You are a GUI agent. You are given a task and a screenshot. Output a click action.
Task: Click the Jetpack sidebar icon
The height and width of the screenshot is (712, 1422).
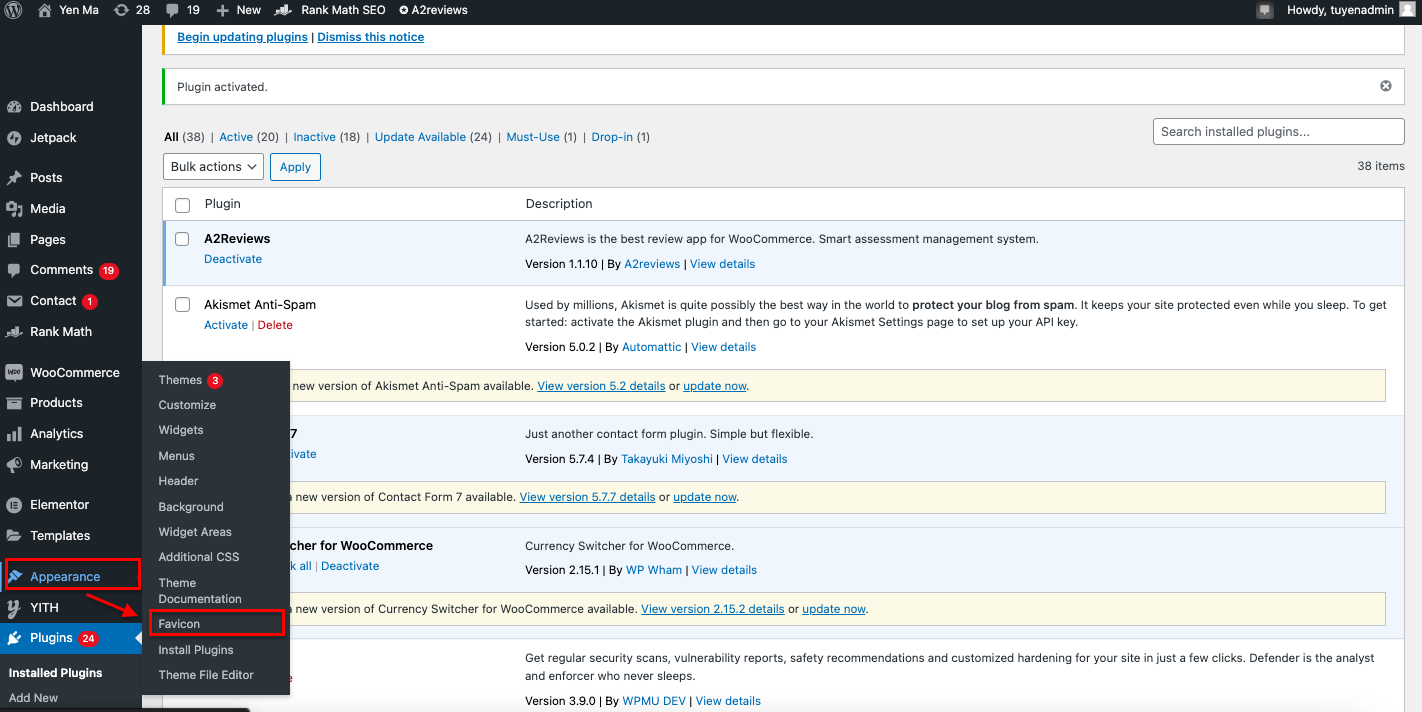(14, 138)
